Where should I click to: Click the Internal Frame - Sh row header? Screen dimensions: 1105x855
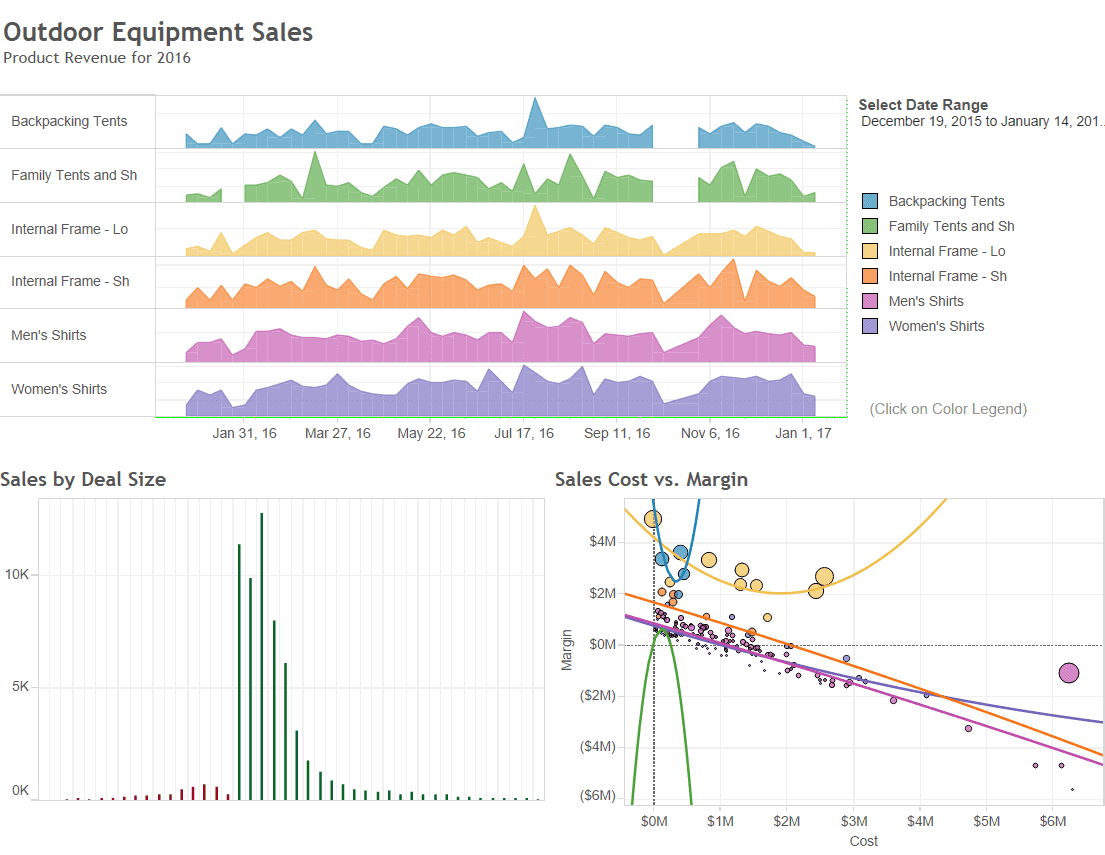click(x=70, y=281)
